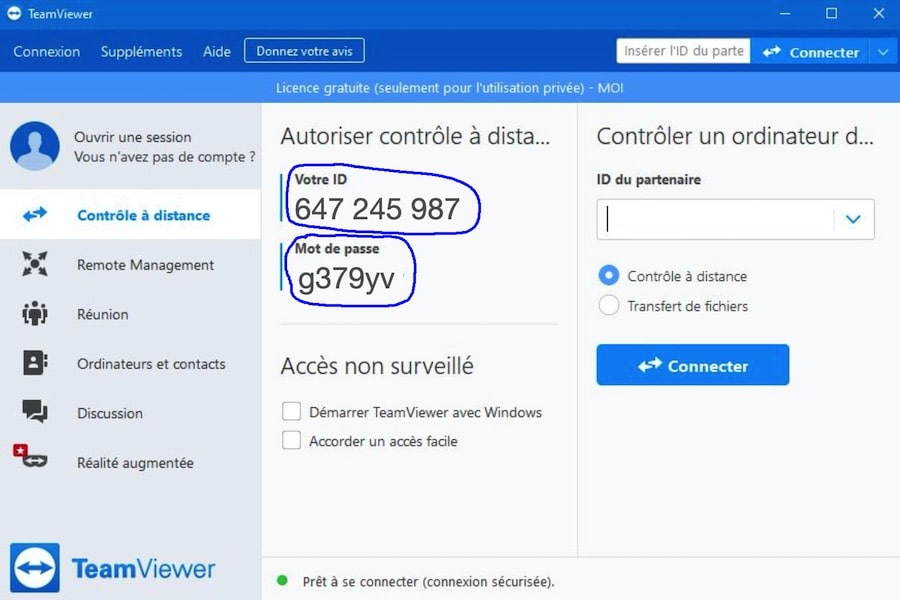Click the Contrôler un ordinateur heading
This screenshot has width=900, height=600.
(735, 136)
